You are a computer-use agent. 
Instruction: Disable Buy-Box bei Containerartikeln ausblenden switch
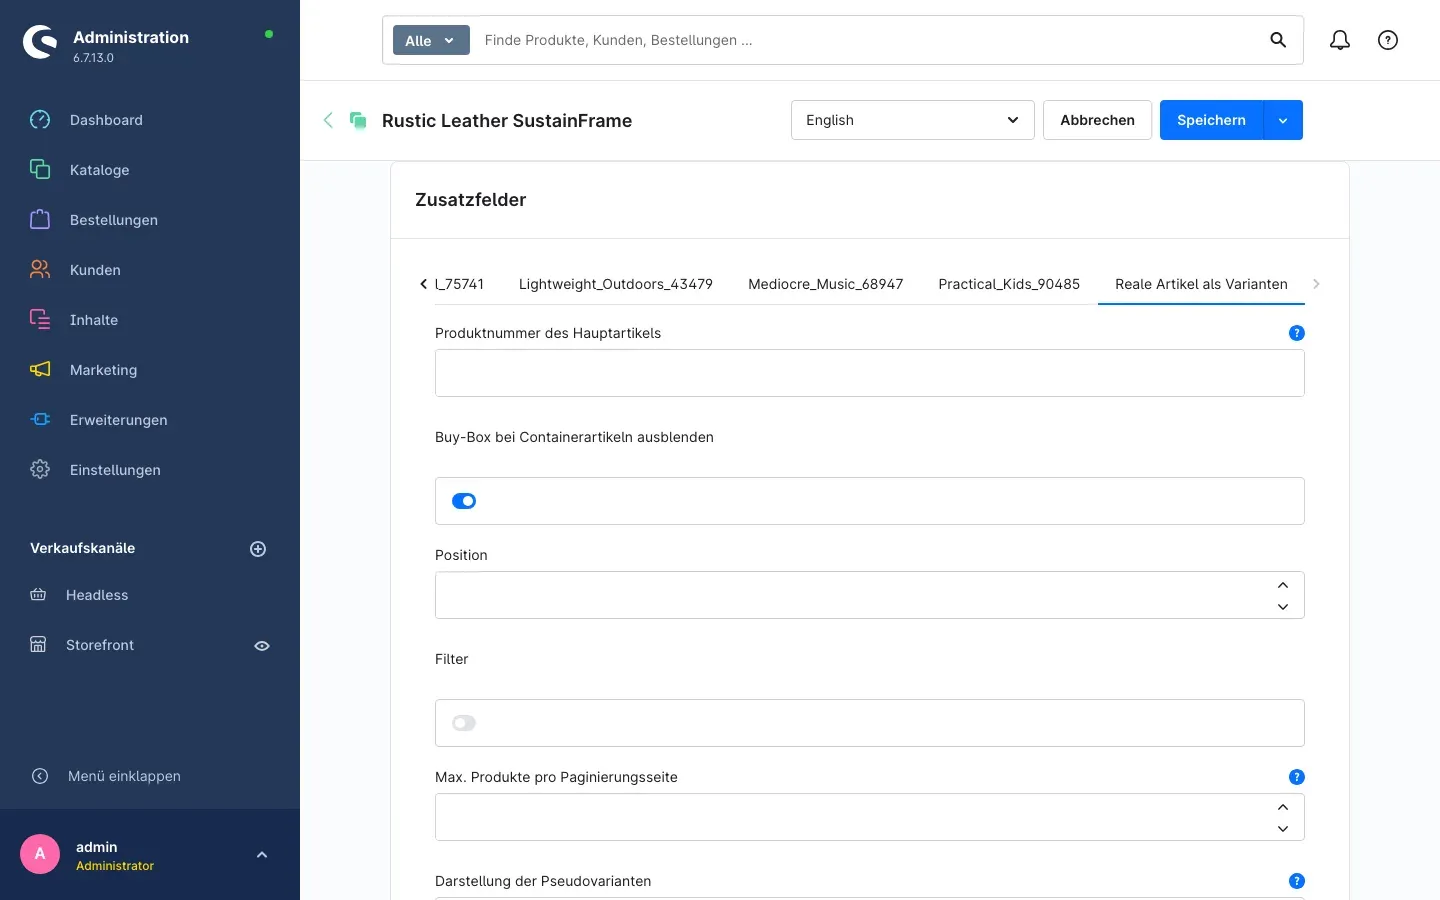coord(464,501)
